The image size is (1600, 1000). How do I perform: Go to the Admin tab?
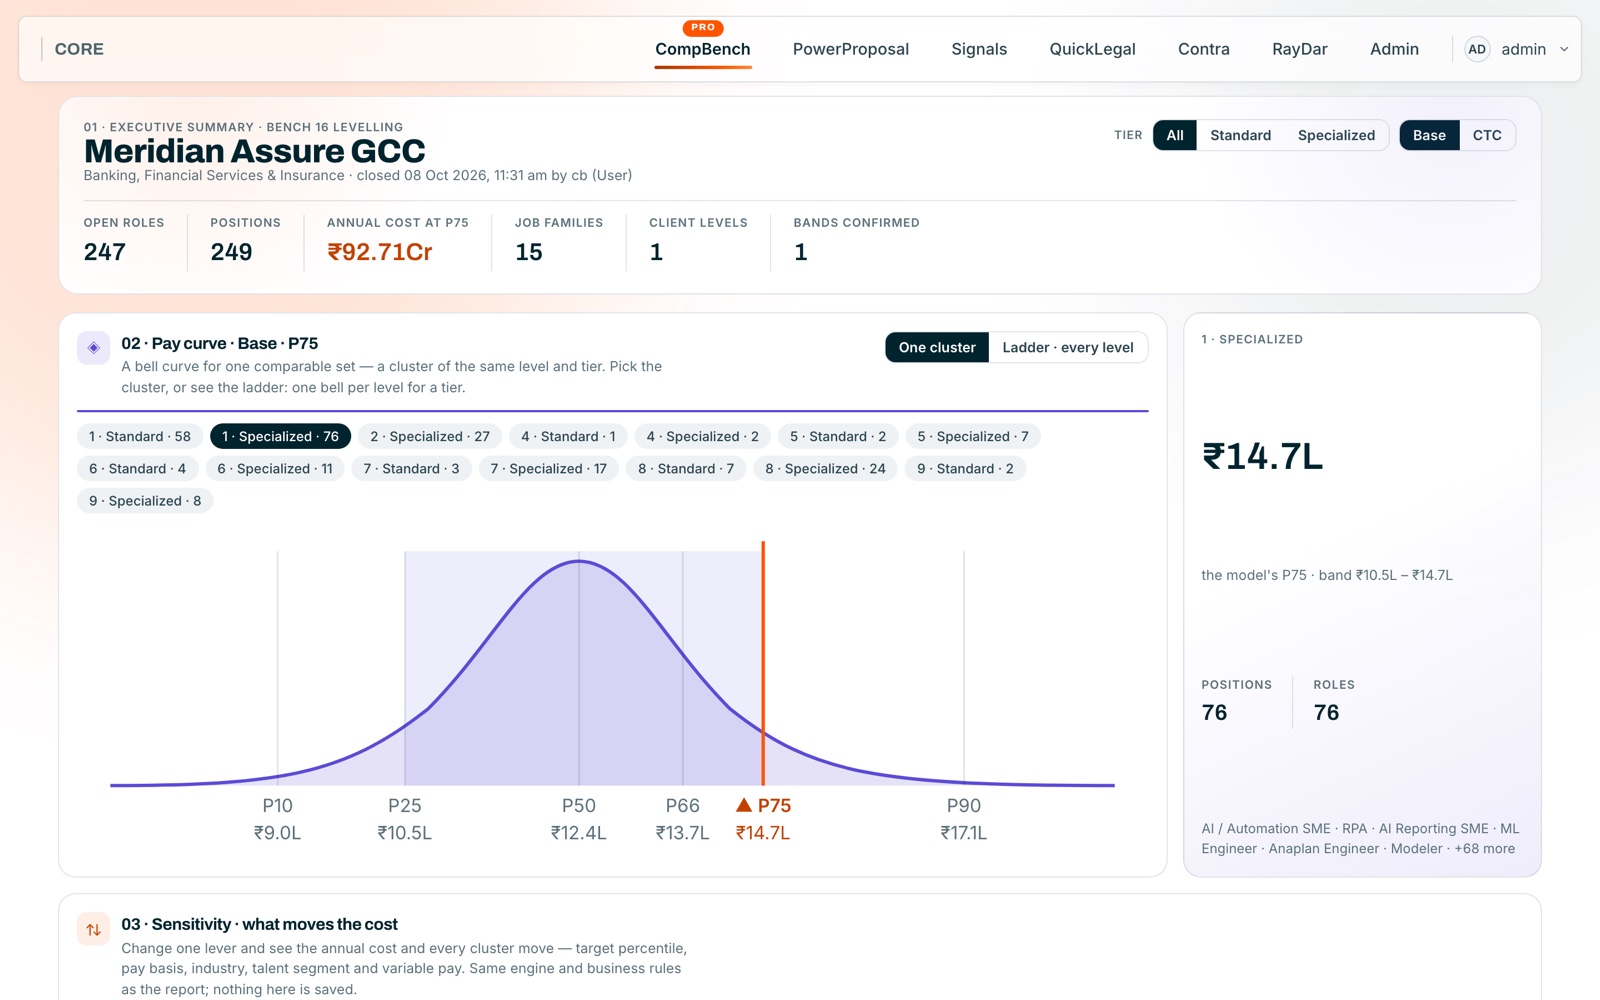point(1394,49)
